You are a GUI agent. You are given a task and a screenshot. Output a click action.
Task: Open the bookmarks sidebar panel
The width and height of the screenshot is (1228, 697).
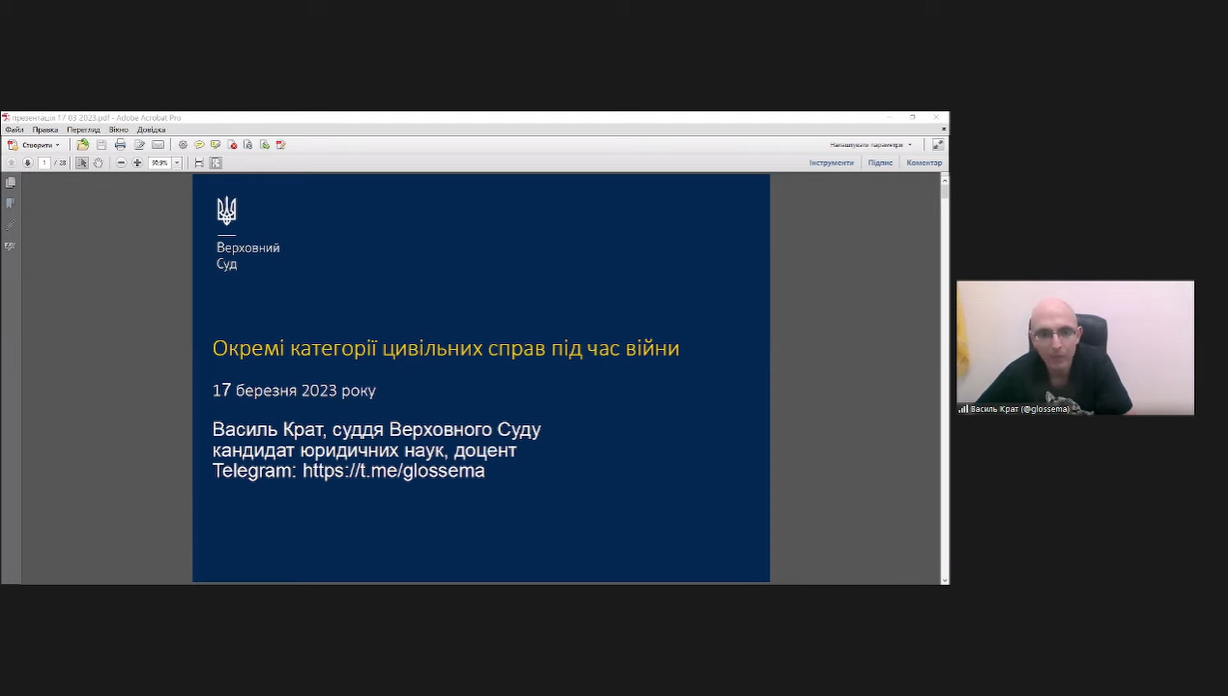(x=10, y=203)
